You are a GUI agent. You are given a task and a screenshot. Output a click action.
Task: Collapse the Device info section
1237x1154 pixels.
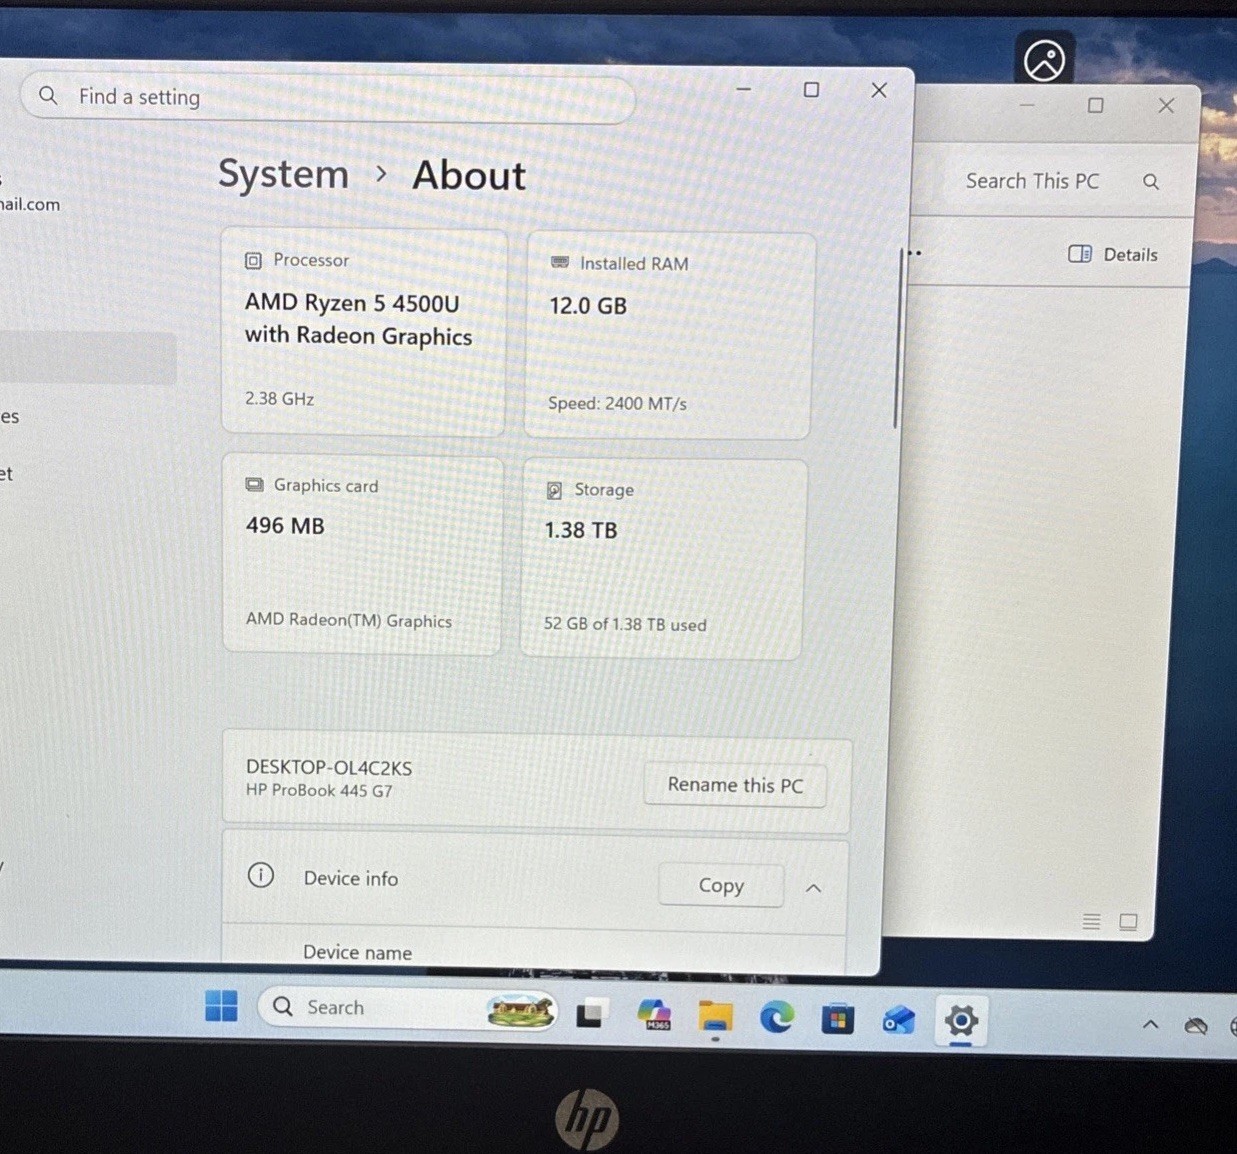(x=814, y=888)
